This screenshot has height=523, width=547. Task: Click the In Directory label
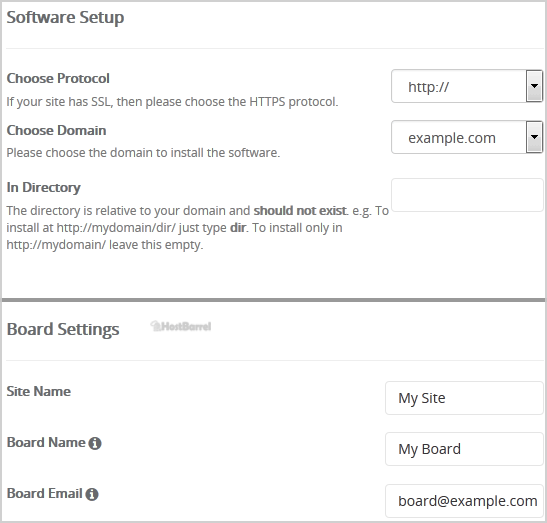pos(44,188)
